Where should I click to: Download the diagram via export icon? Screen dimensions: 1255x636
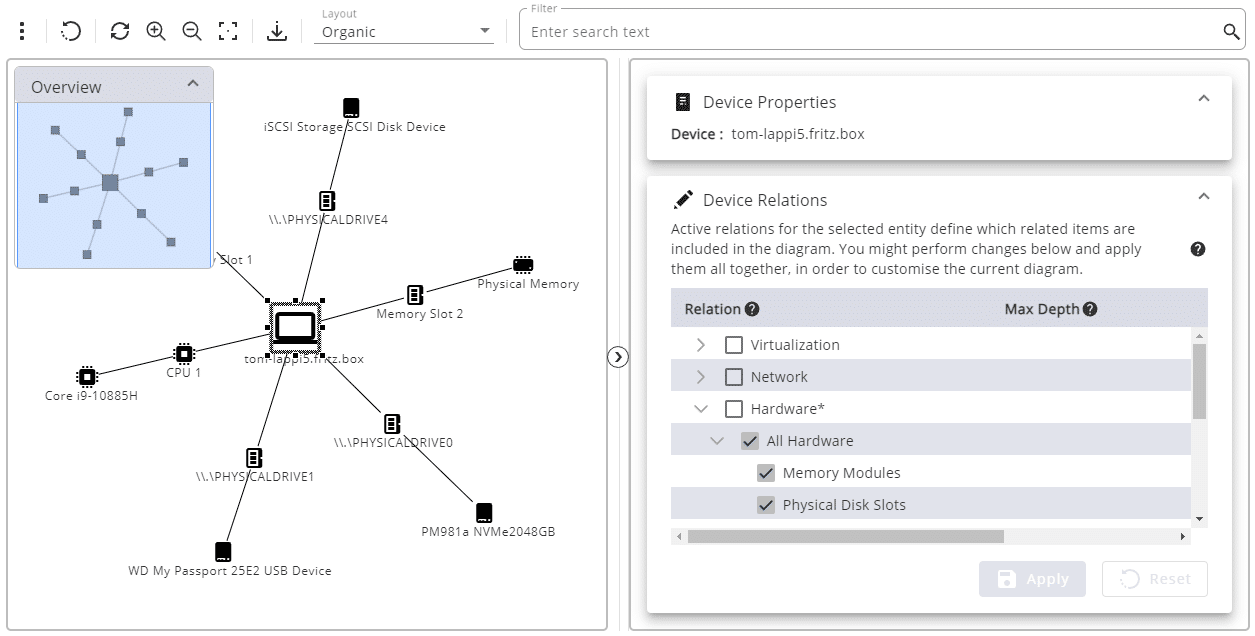point(277,31)
